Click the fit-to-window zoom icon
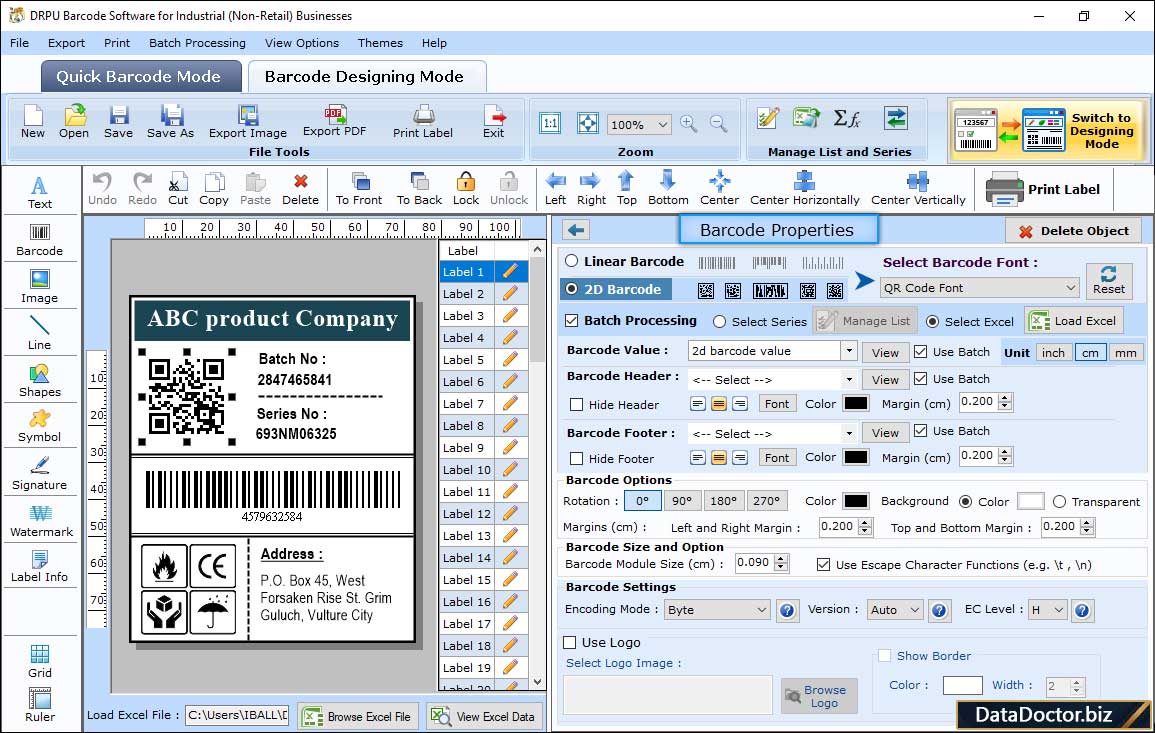Image resolution: width=1155 pixels, height=733 pixels. (x=588, y=123)
